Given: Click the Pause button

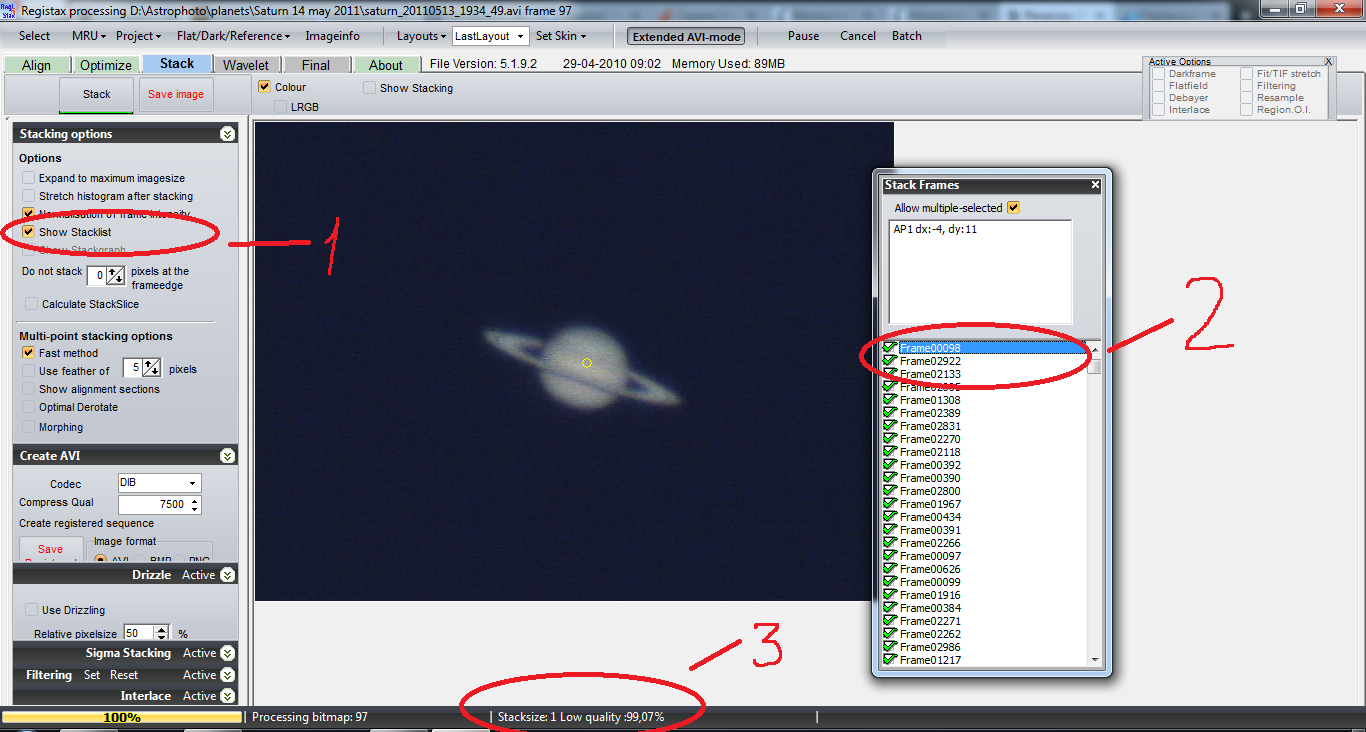Looking at the screenshot, I should click(803, 36).
